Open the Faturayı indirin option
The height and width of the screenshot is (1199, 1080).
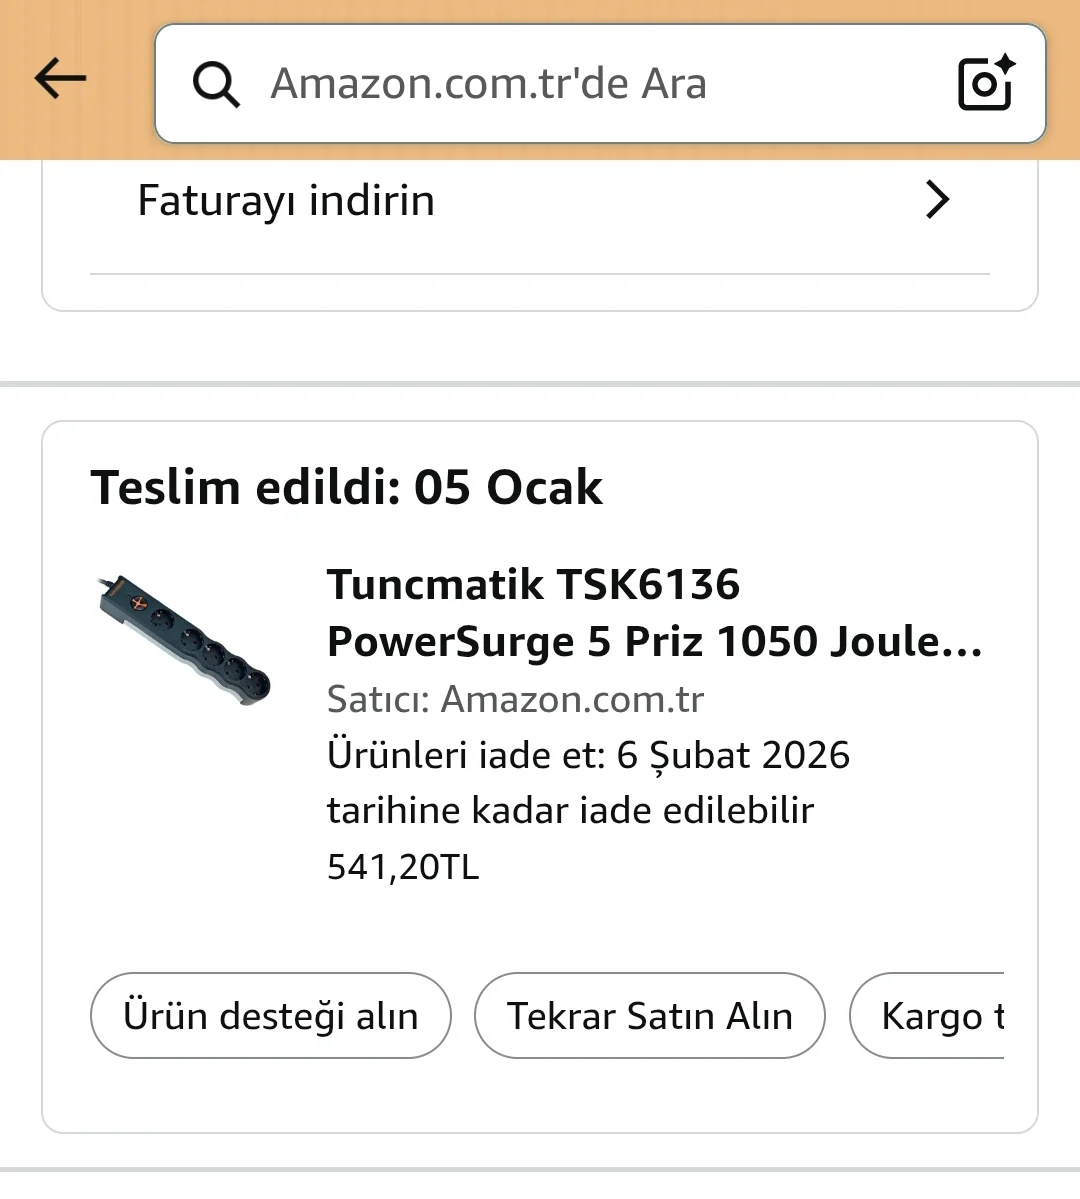coord(286,201)
